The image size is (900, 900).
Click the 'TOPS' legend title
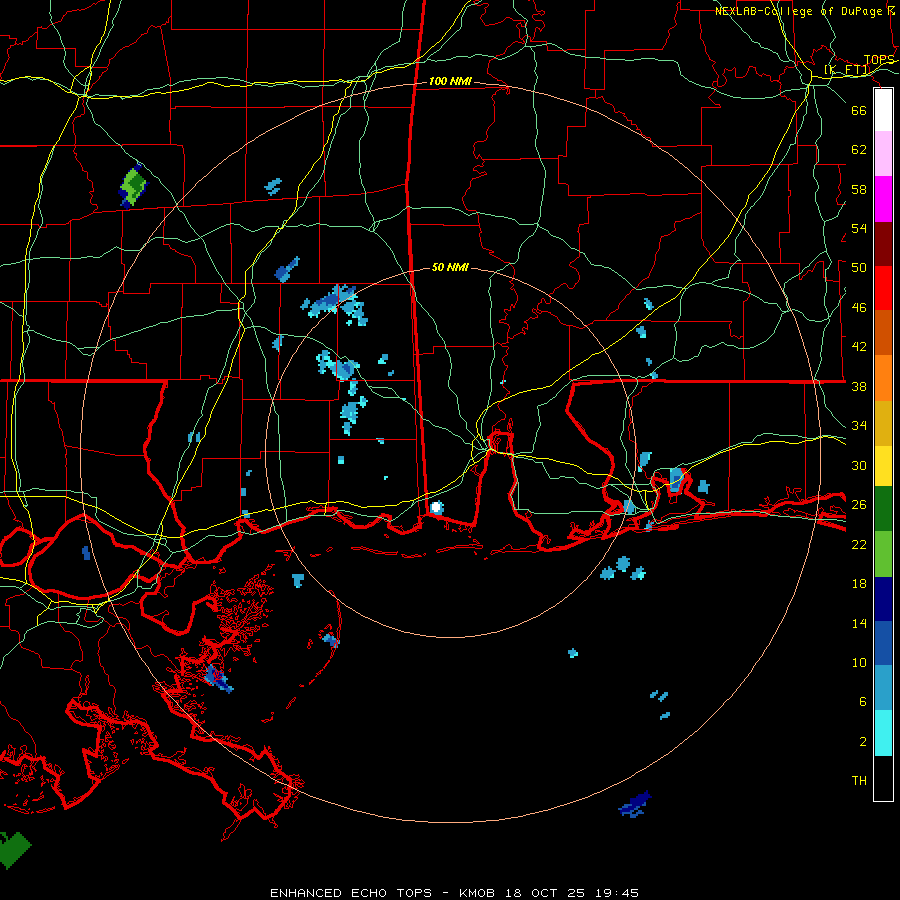click(x=879, y=60)
